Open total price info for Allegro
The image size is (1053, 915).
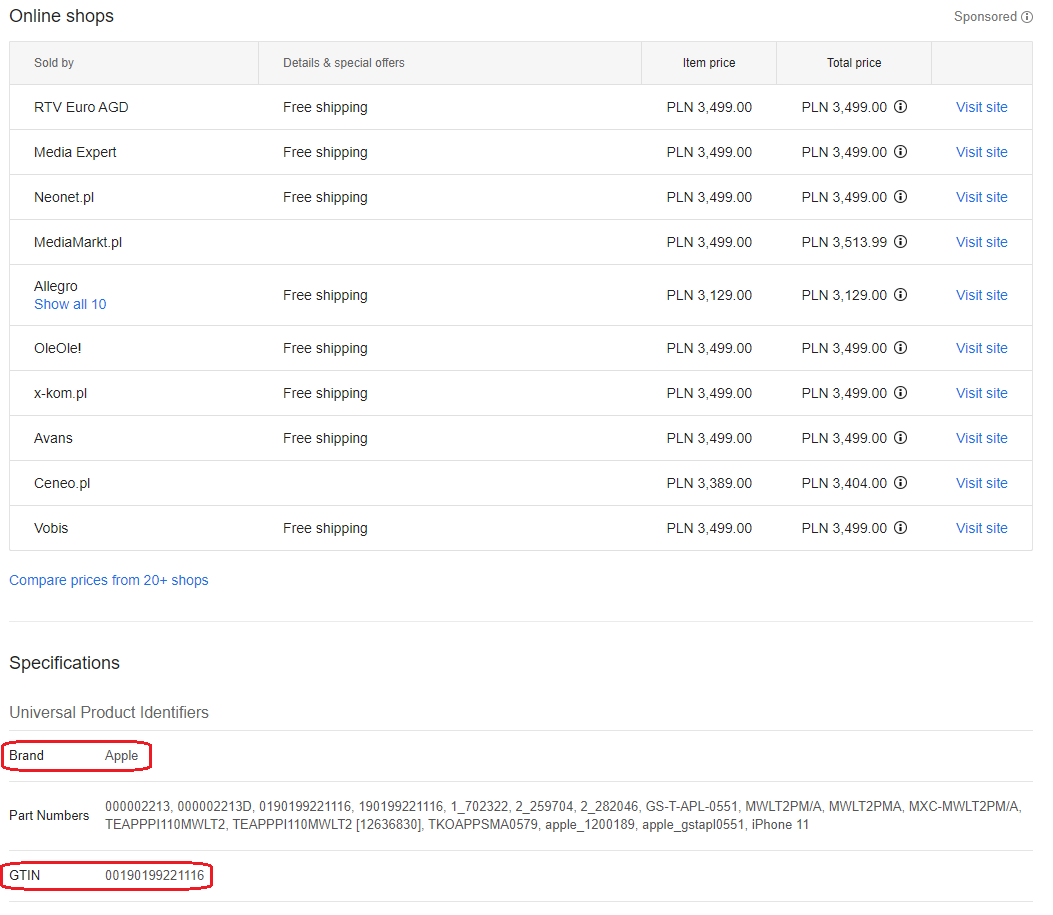[901, 295]
